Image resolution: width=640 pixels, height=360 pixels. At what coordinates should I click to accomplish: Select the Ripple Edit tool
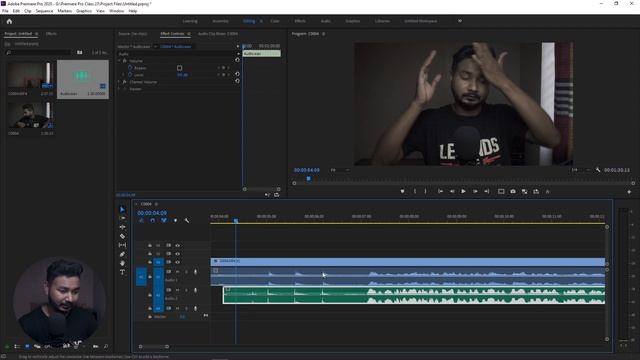[x=122, y=227]
